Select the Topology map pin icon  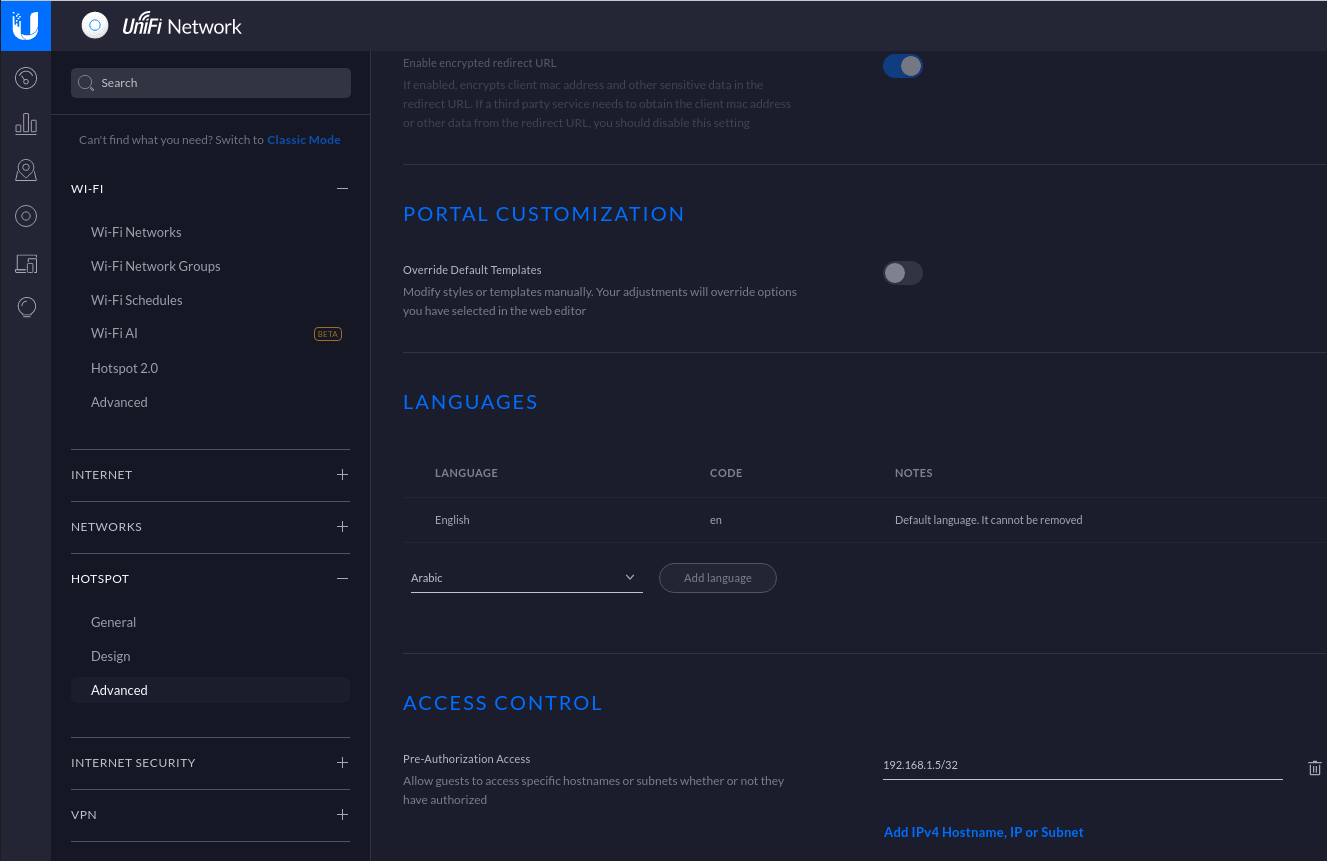click(25, 169)
